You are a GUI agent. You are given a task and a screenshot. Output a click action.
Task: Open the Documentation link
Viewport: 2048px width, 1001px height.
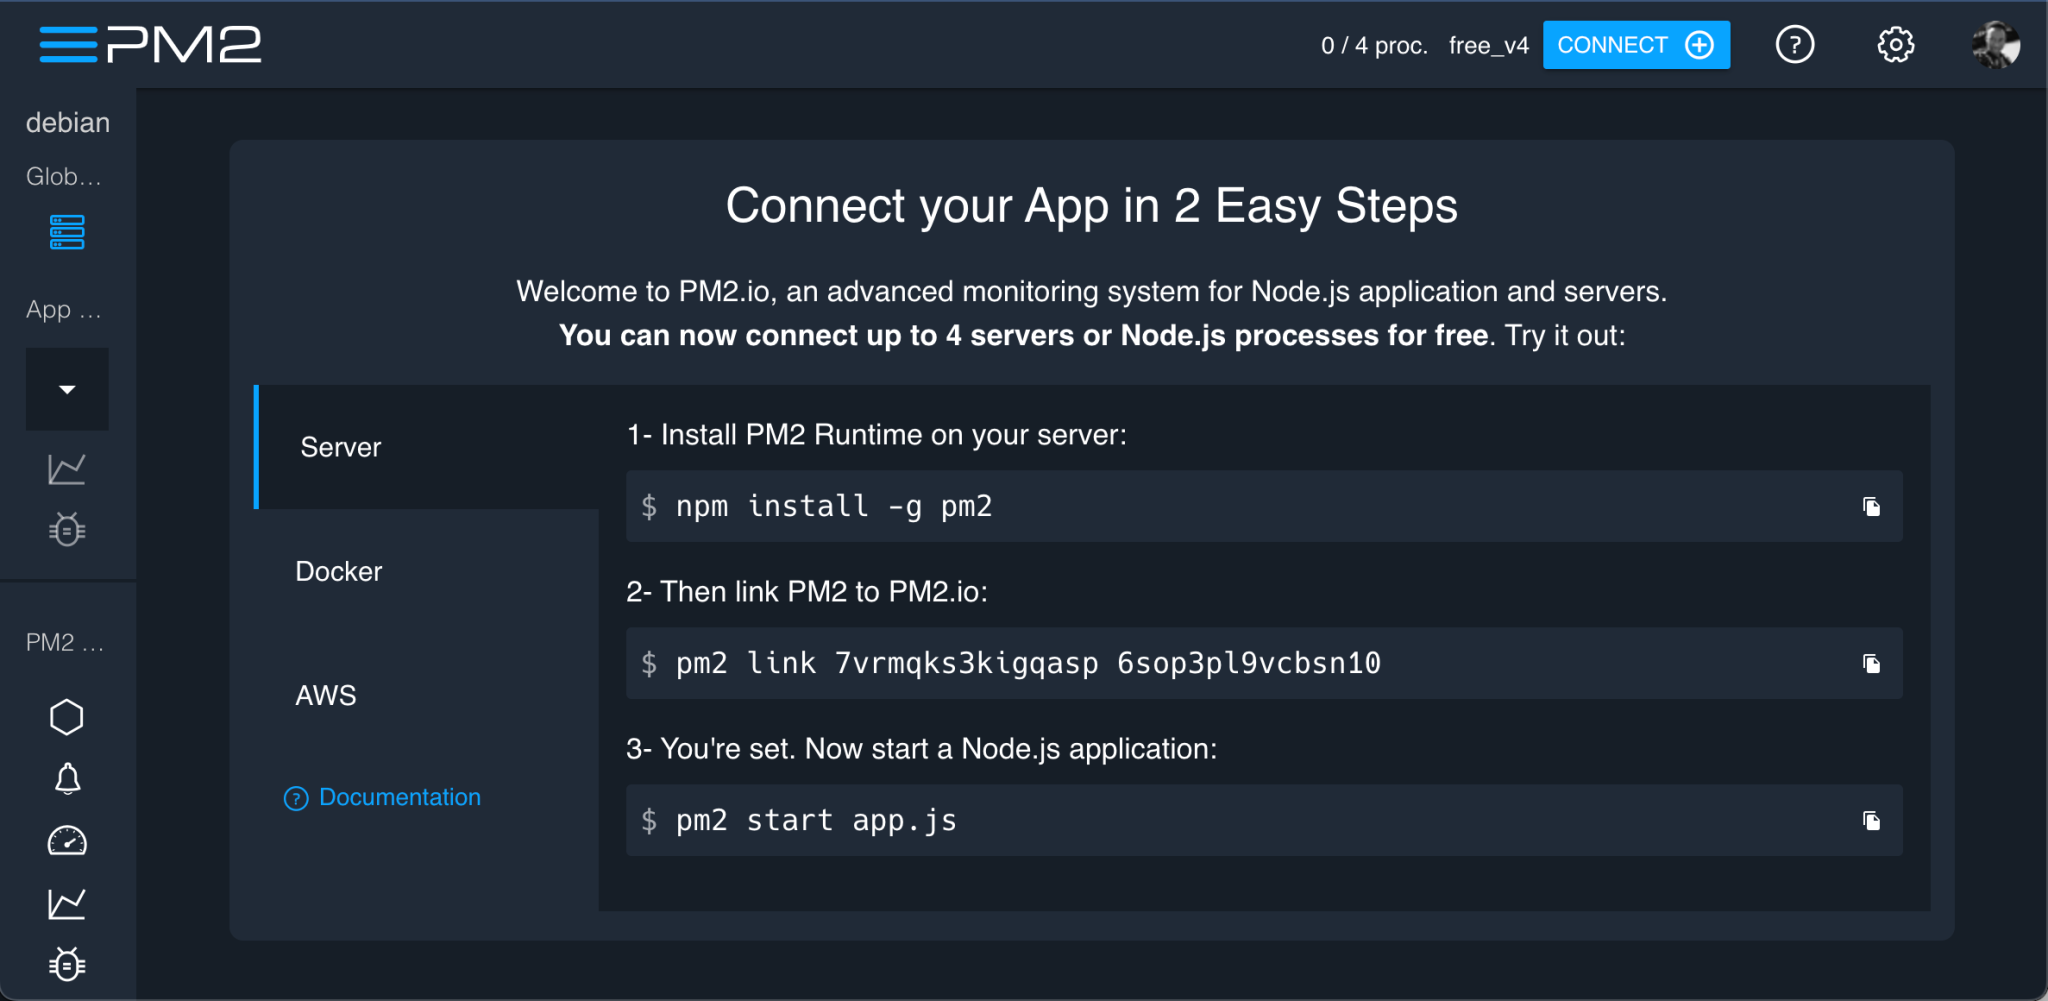tap(383, 797)
